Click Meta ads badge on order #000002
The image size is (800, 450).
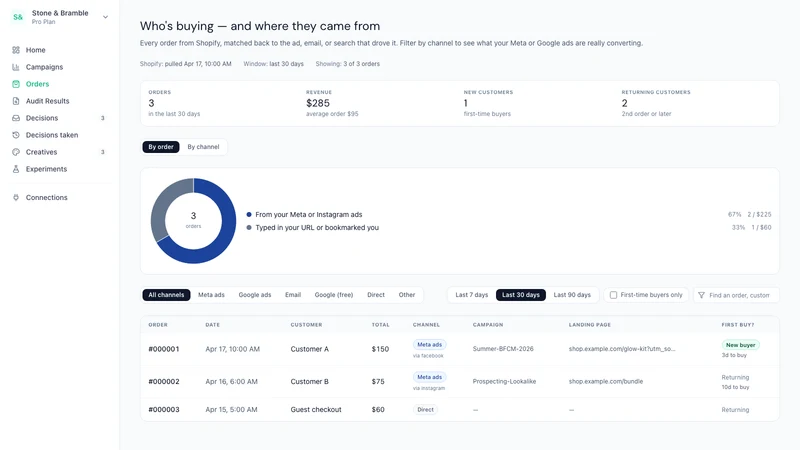pos(430,377)
